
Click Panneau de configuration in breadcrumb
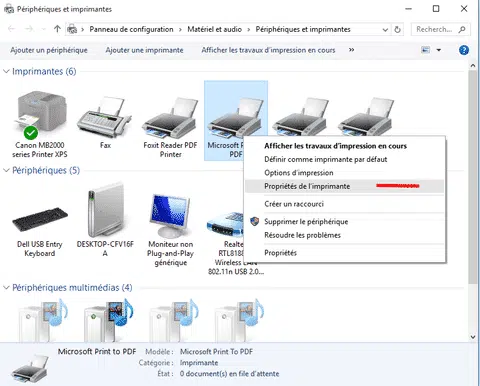(x=131, y=29)
